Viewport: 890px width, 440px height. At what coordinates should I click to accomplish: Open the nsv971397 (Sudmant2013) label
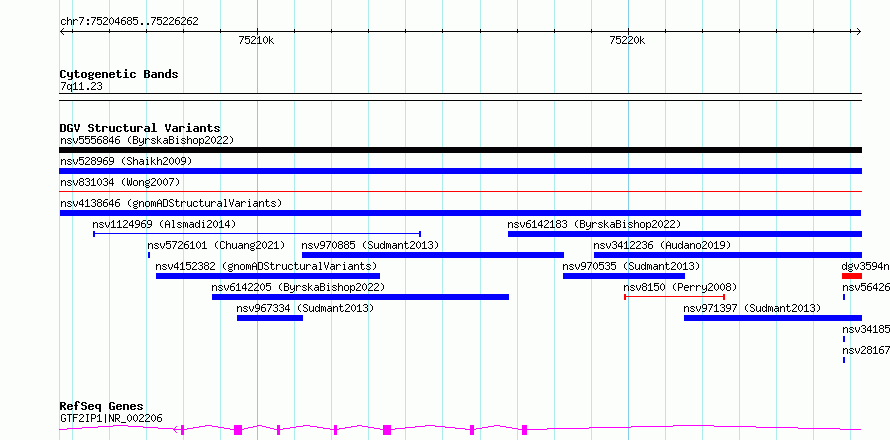[x=752, y=308]
